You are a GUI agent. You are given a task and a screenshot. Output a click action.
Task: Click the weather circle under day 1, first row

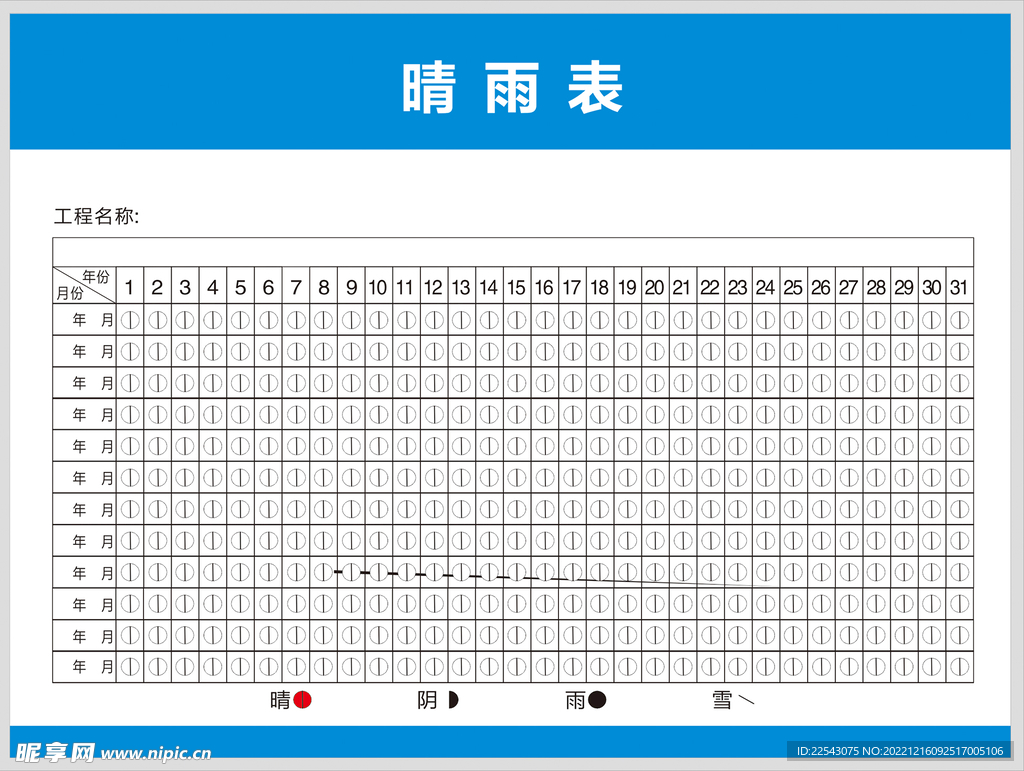[x=129, y=319]
